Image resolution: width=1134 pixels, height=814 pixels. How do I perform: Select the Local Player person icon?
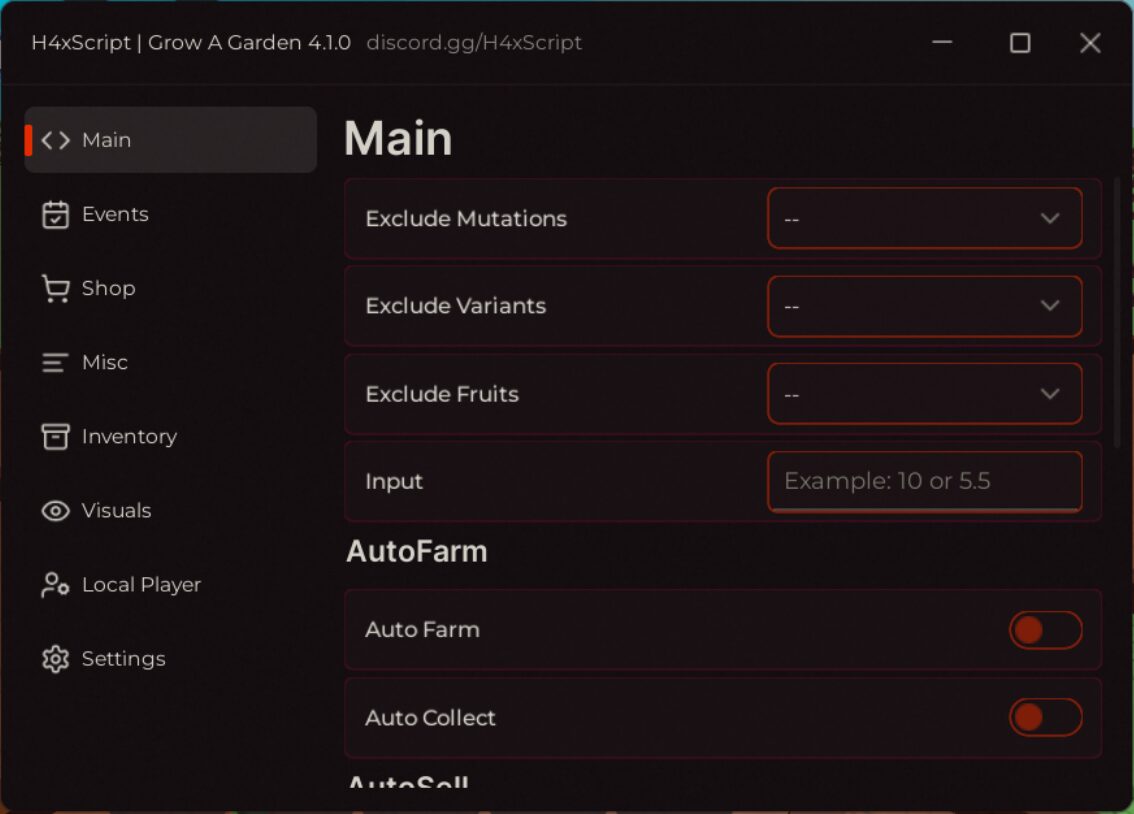56,585
